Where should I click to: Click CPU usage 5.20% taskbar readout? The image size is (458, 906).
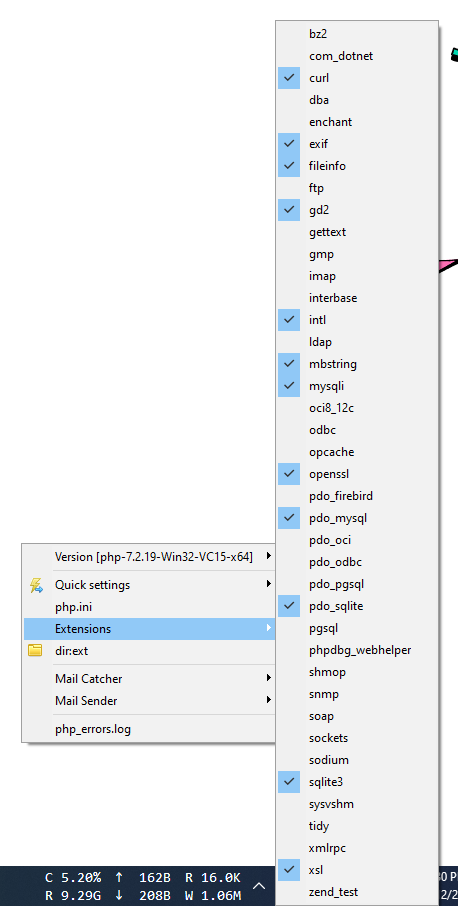73,878
